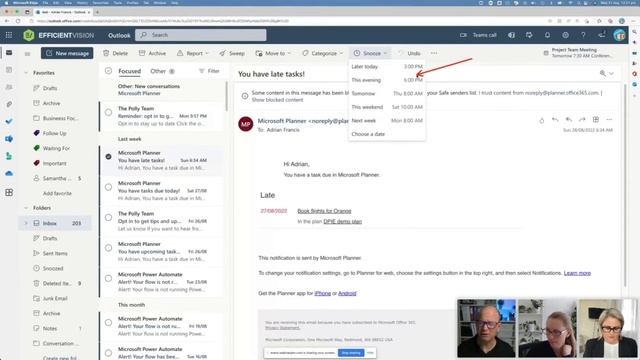Open the OneDrive cloud icon in rail
The height and width of the screenshot is (360, 640).
tap(9, 173)
